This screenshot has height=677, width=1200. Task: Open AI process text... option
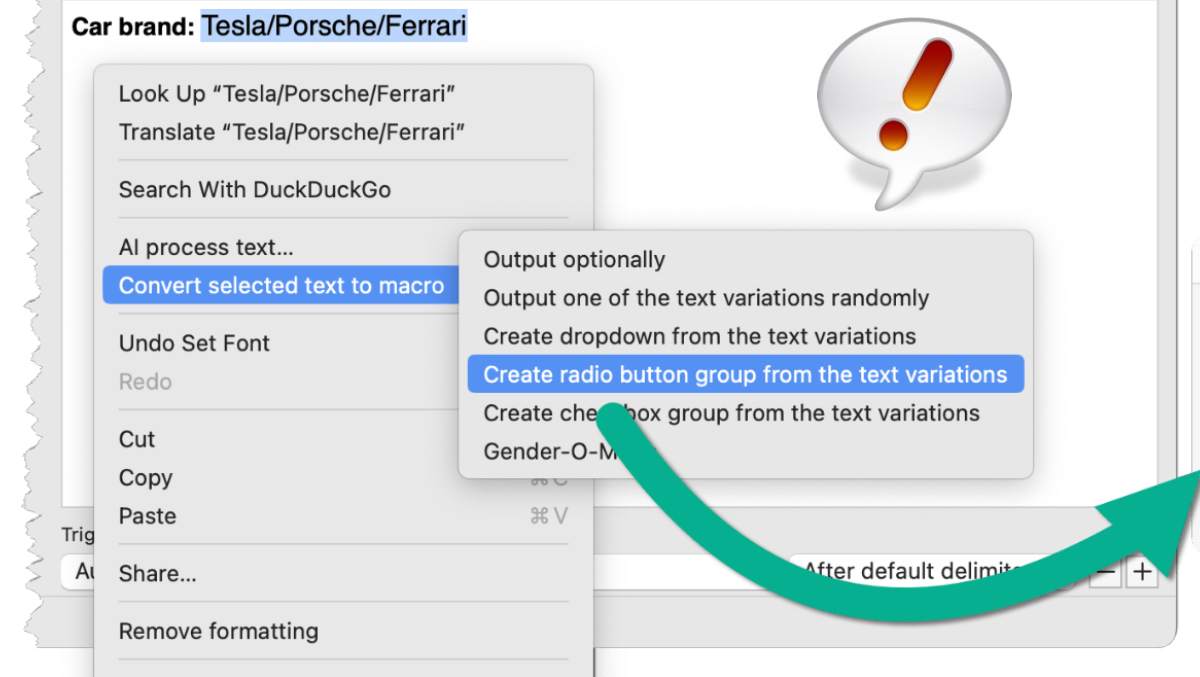(x=206, y=247)
